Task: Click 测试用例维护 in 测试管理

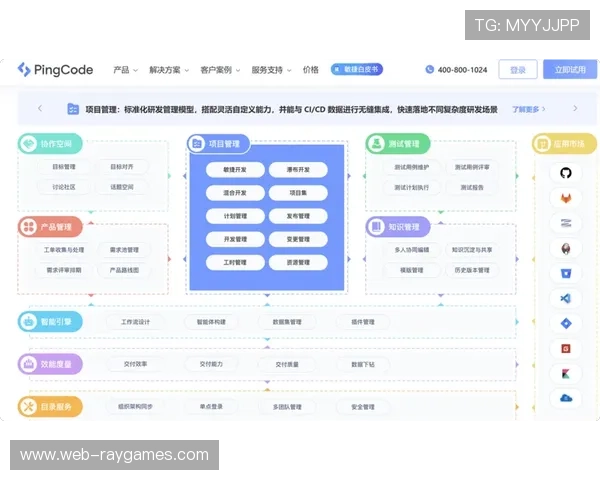Action: 412,167
